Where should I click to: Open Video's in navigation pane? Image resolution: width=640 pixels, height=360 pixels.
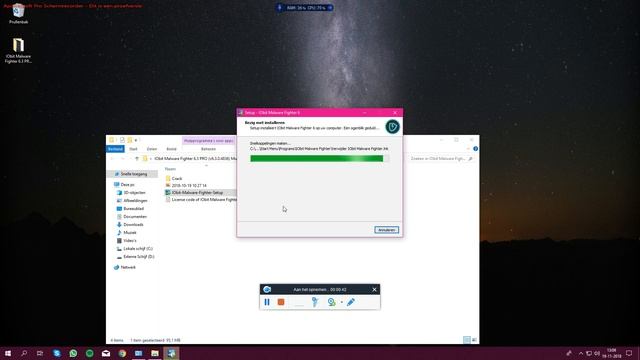[130, 240]
